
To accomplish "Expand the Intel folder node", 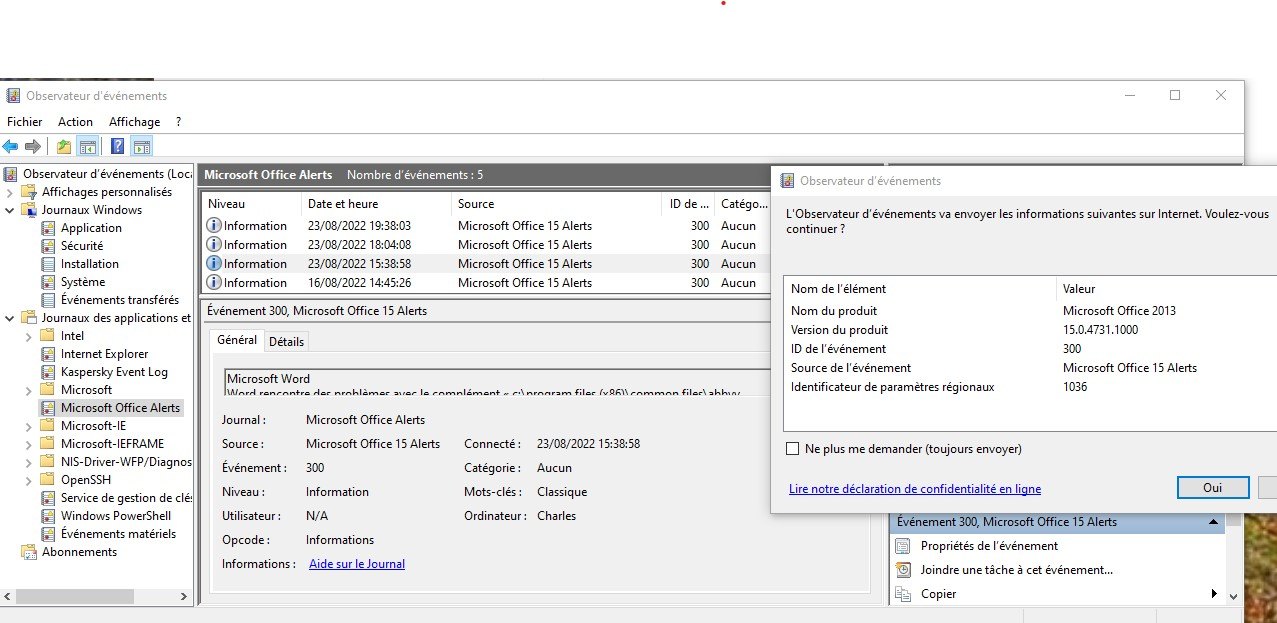I will click(29, 336).
